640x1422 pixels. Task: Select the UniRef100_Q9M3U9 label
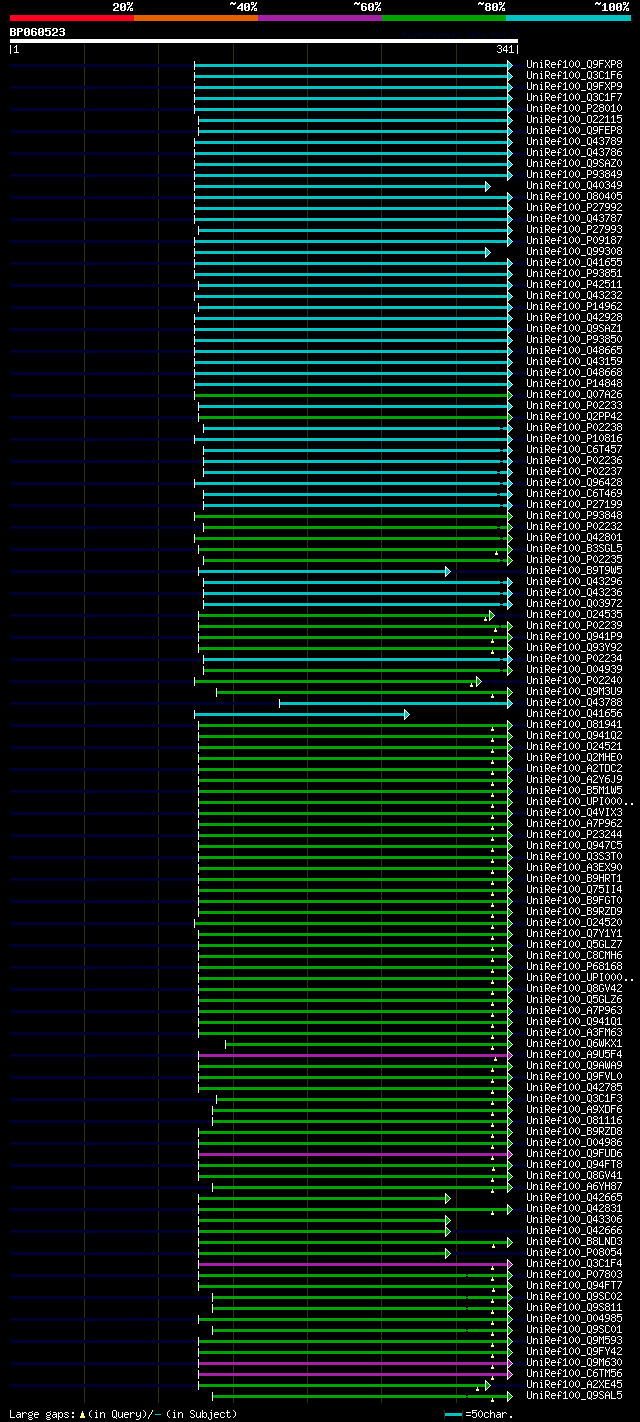pos(574,692)
